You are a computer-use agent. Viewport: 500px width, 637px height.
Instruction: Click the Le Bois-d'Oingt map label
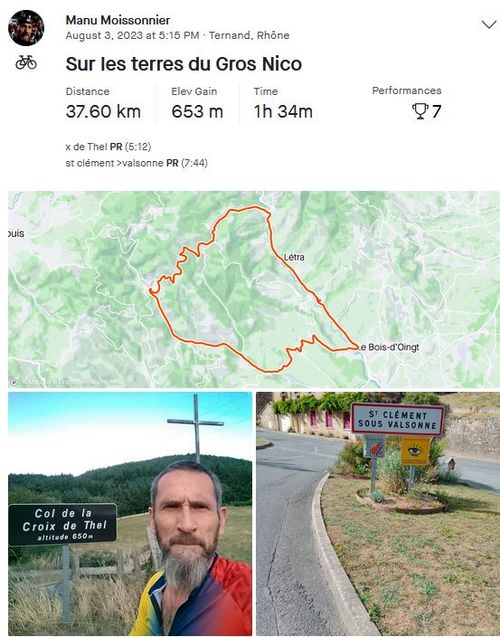click(390, 347)
